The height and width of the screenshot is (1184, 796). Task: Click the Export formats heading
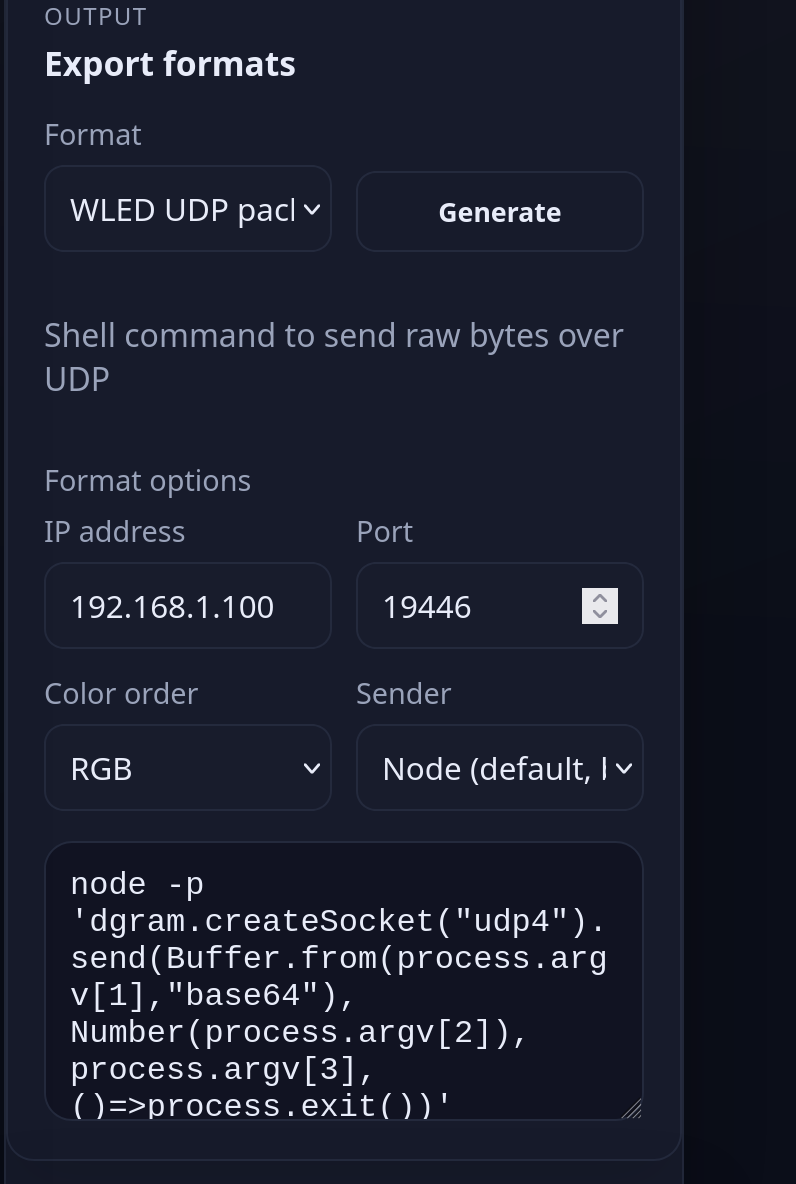coord(170,64)
